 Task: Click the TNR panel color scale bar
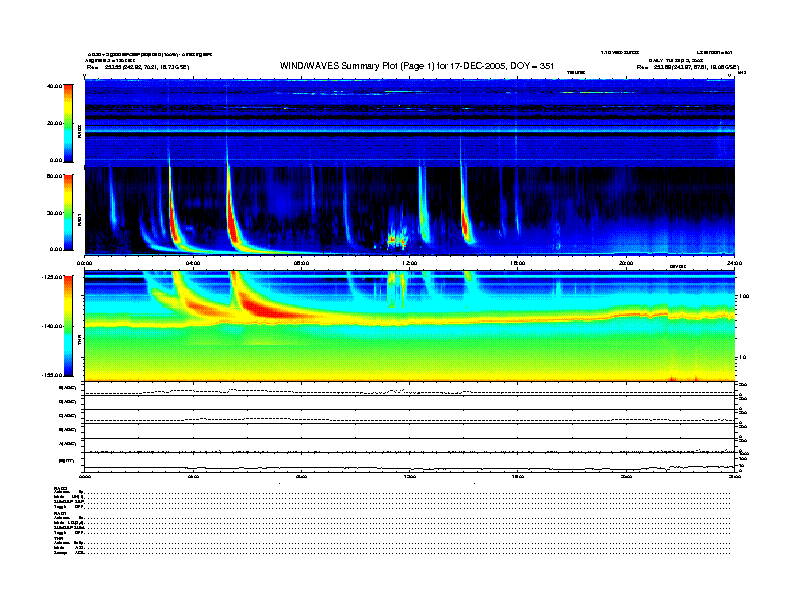click(68, 326)
